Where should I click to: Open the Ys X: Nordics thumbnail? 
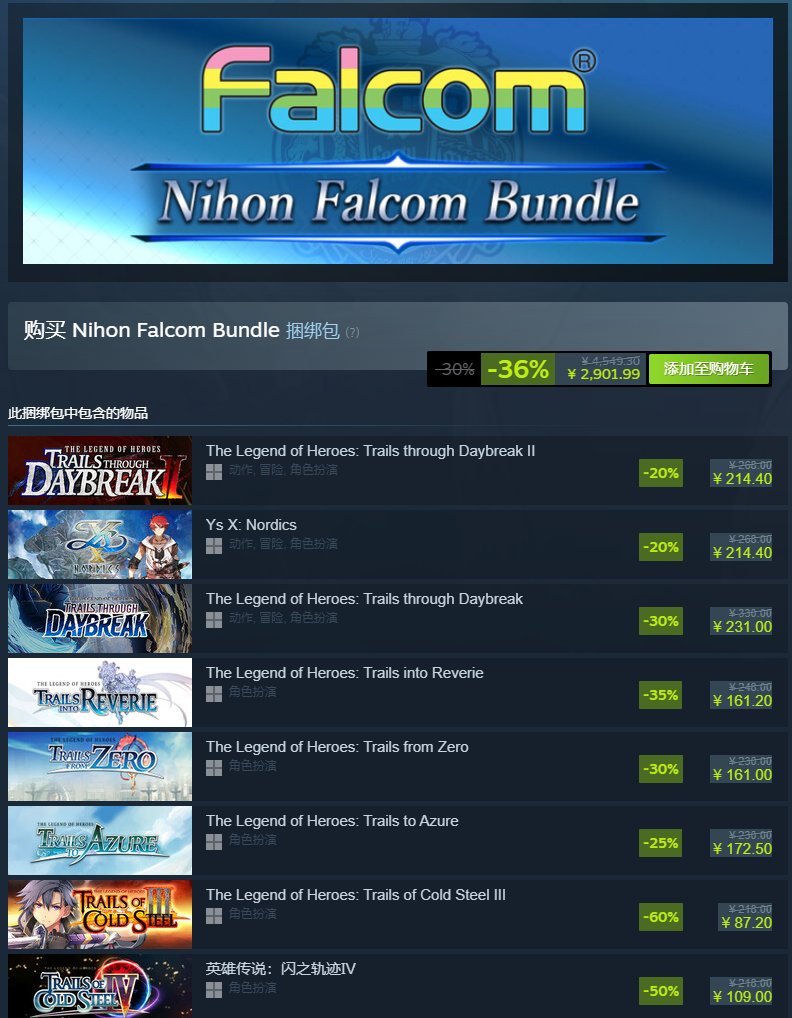tap(100, 544)
